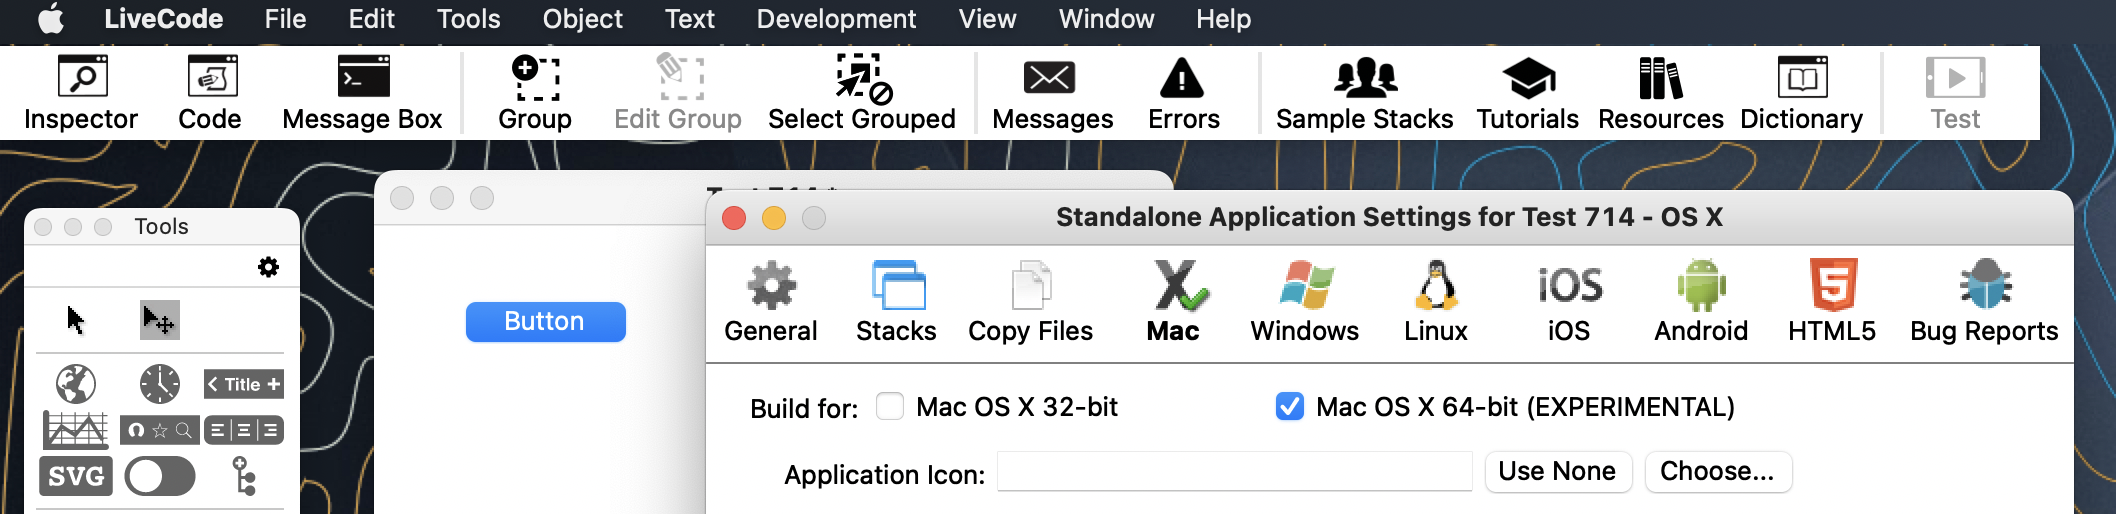Open the File menu
Viewport: 2116px width, 514px height.
click(x=285, y=19)
